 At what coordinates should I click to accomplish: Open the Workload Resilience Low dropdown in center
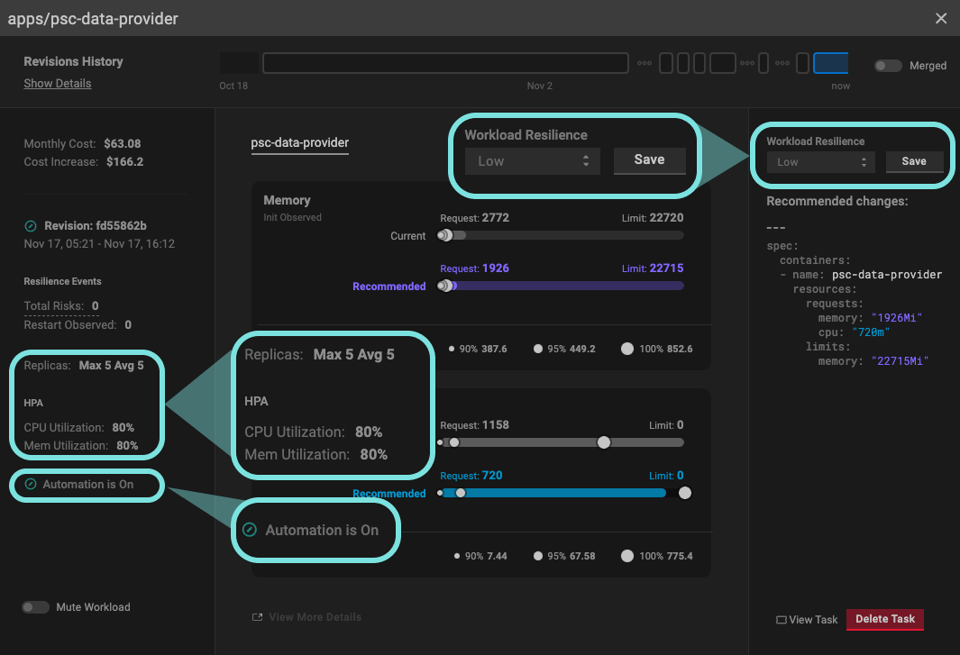point(532,161)
